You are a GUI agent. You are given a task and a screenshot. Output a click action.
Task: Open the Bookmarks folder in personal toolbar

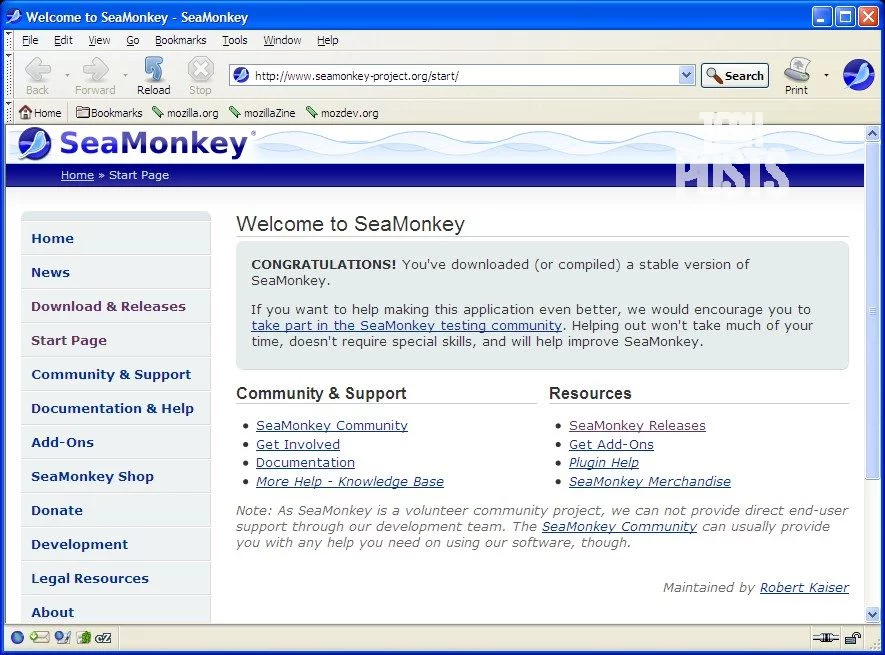click(109, 112)
